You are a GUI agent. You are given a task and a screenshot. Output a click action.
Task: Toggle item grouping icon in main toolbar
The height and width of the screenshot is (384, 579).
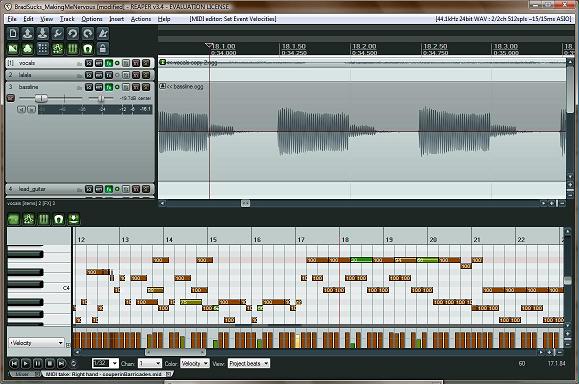[28, 48]
